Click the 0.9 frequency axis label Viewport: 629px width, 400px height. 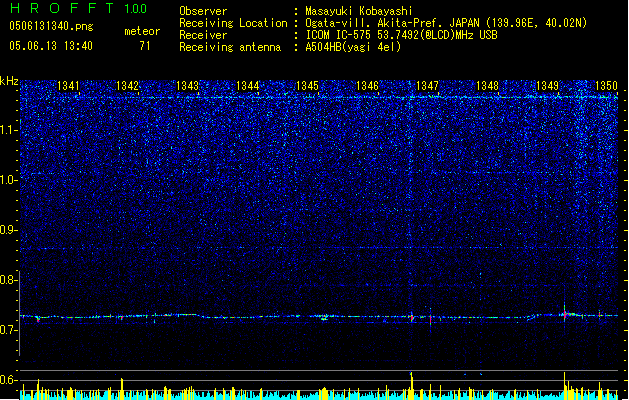9,230
